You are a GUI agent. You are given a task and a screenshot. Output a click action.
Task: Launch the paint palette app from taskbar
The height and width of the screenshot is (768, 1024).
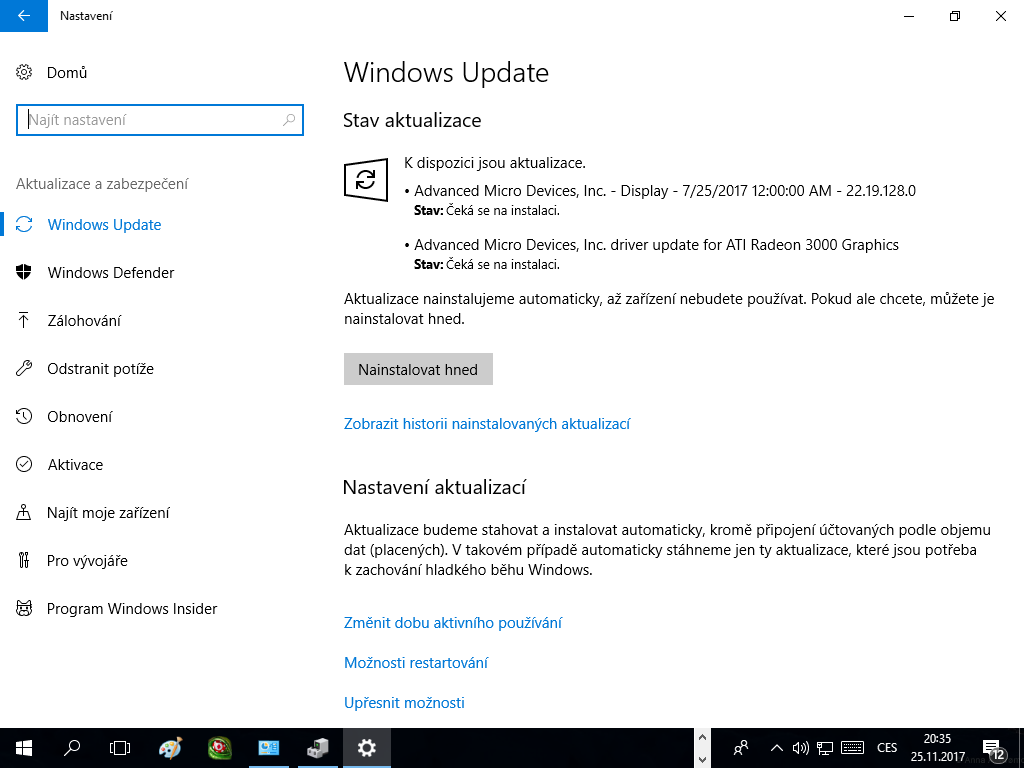(170, 748)
